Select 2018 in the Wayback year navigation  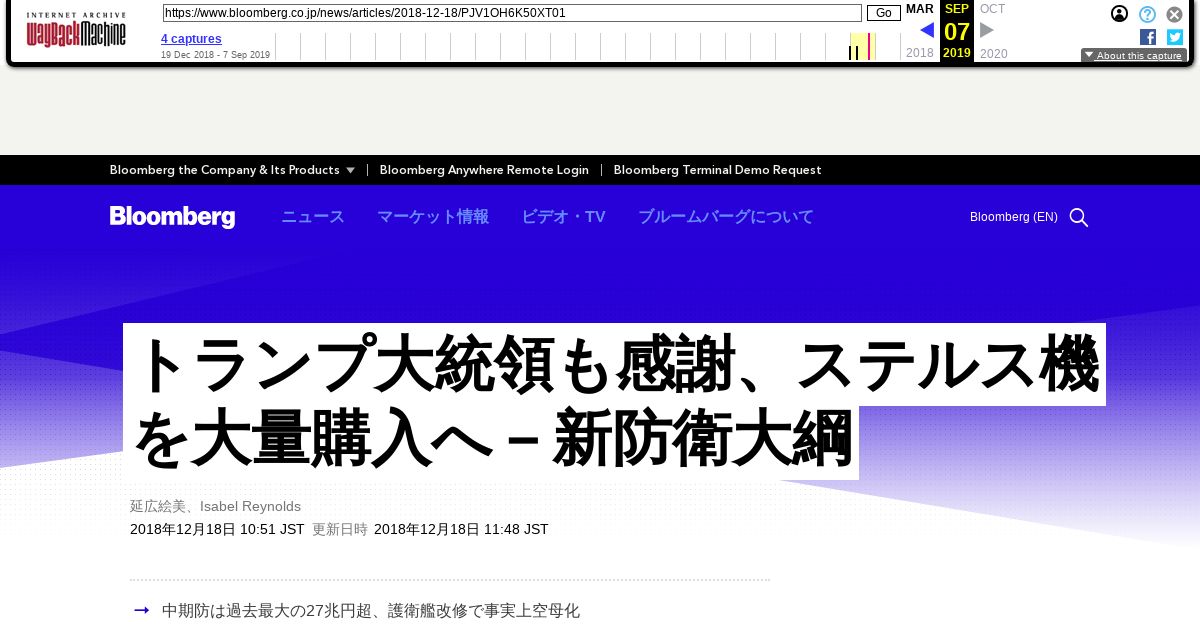920,53
